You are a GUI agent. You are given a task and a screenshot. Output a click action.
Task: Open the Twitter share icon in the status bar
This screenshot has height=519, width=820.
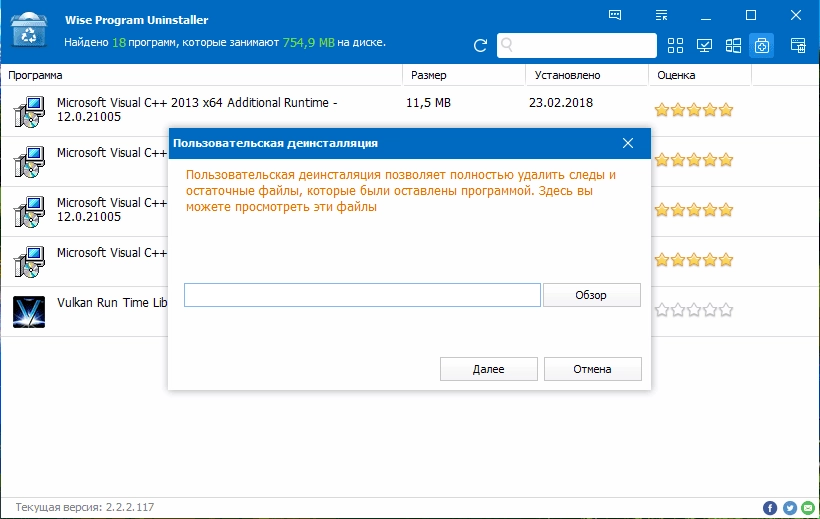(790, 507)
